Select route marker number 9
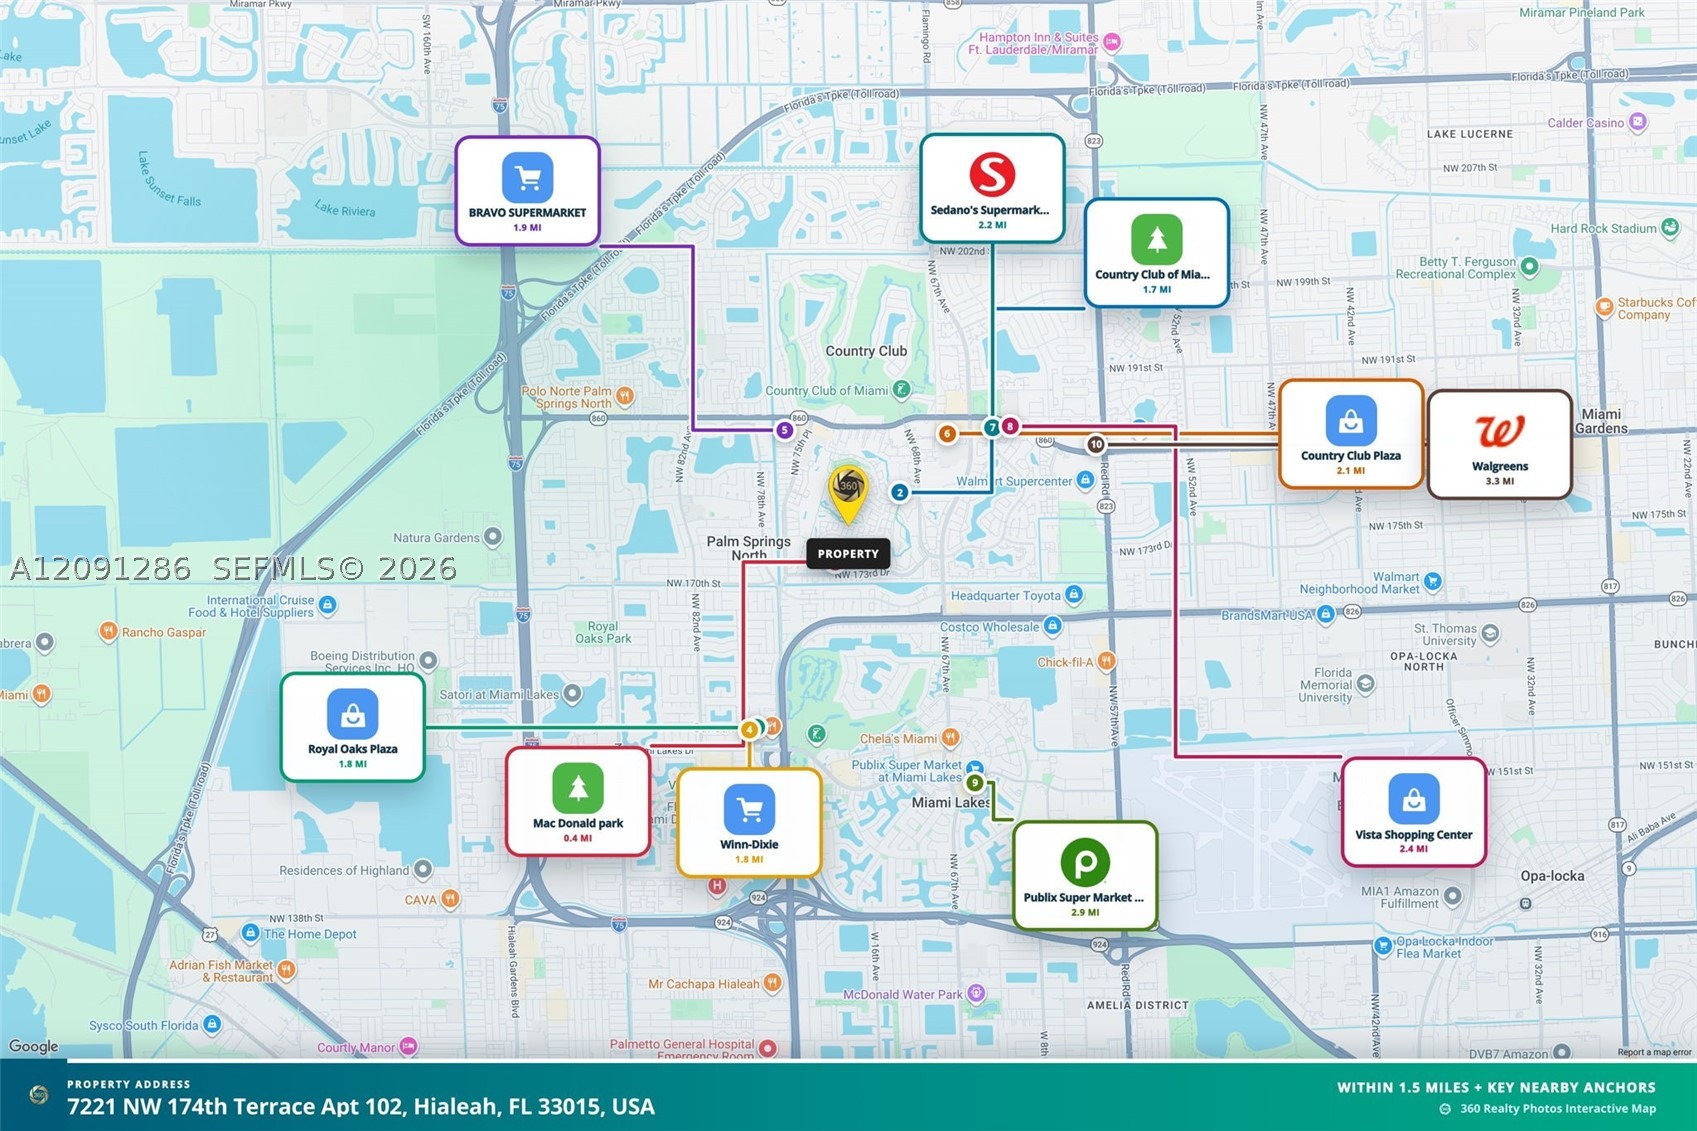The image size is (1697, 1131). click(x=974, y=782)
